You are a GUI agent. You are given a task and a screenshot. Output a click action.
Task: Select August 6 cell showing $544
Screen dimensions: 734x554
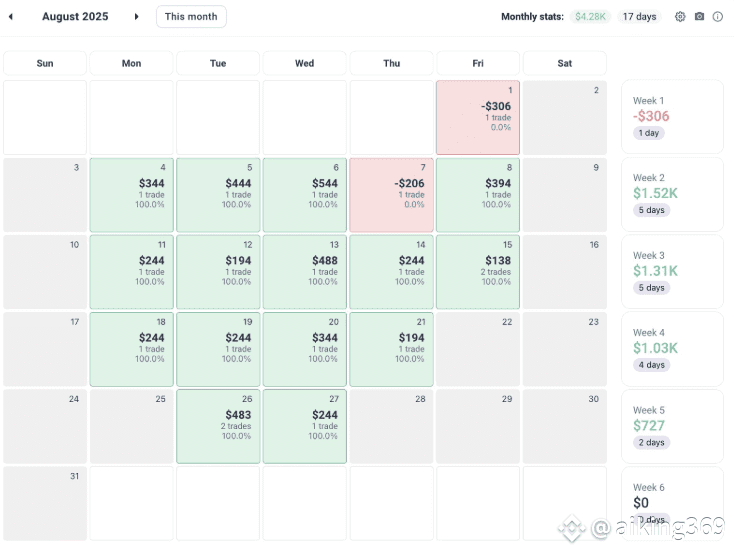[x=305, y=195]
